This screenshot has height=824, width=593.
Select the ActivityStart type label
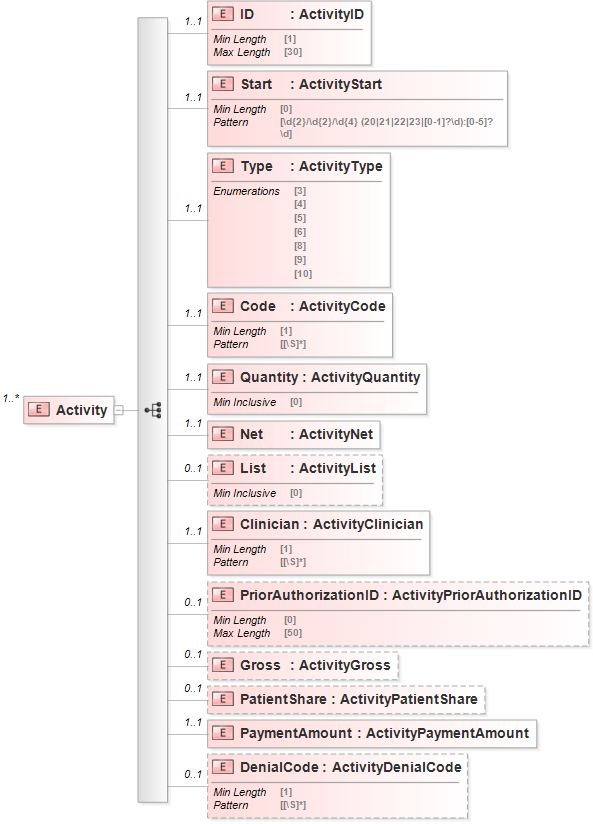[340, 84]
